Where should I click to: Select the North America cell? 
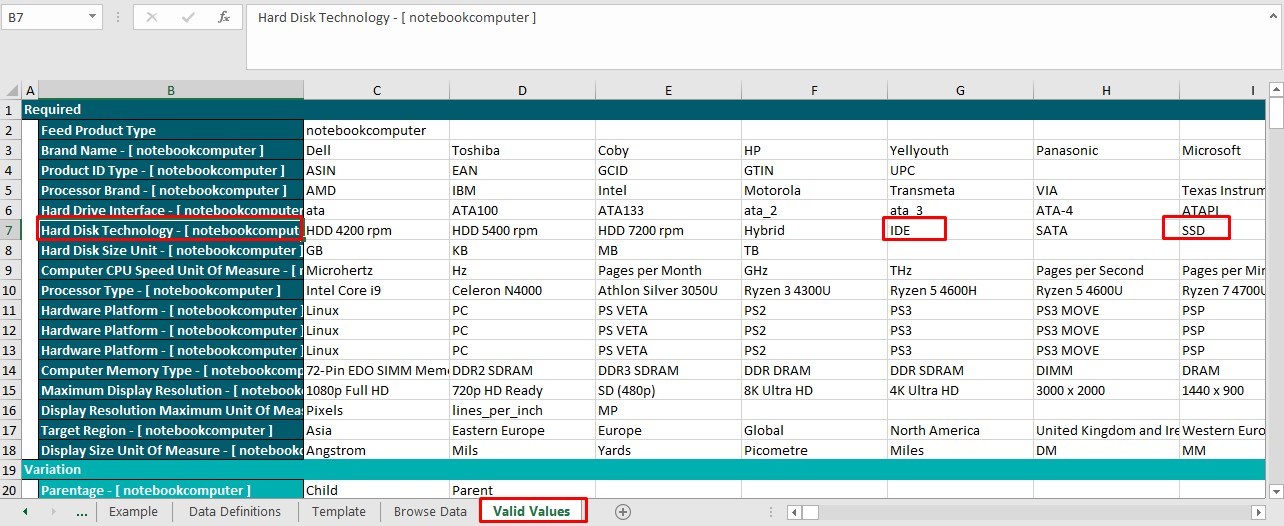click(x=960, y=430)
